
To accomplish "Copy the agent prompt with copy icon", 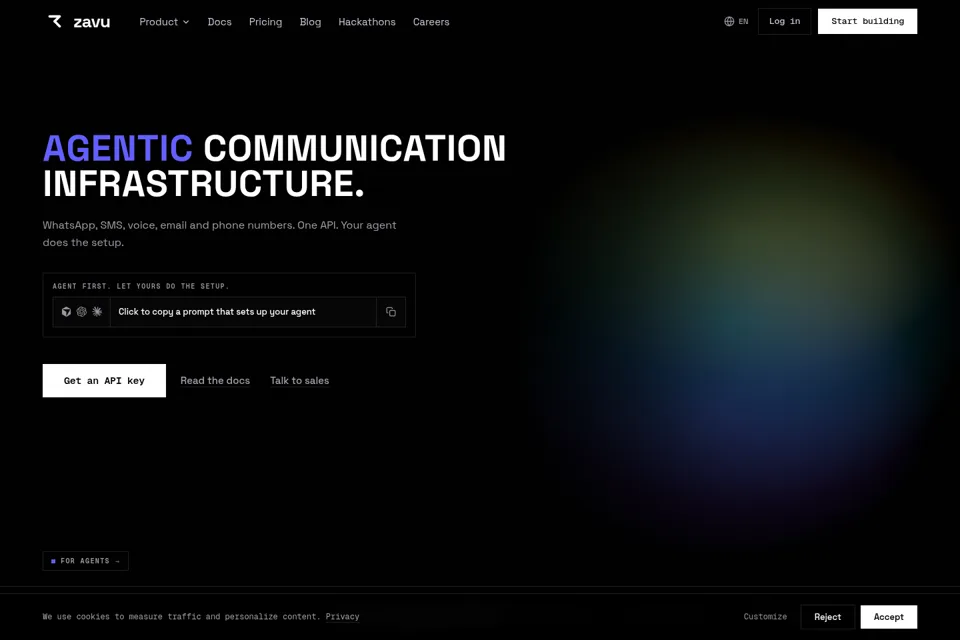I will pyautogui.click(x=391, y=312).
